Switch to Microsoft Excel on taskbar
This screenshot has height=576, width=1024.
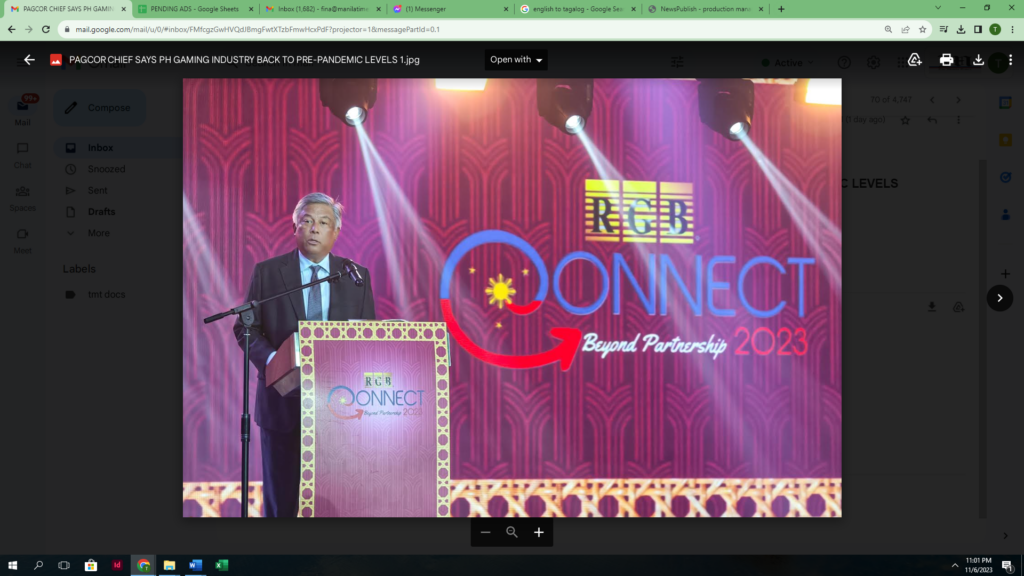[221, 565]
